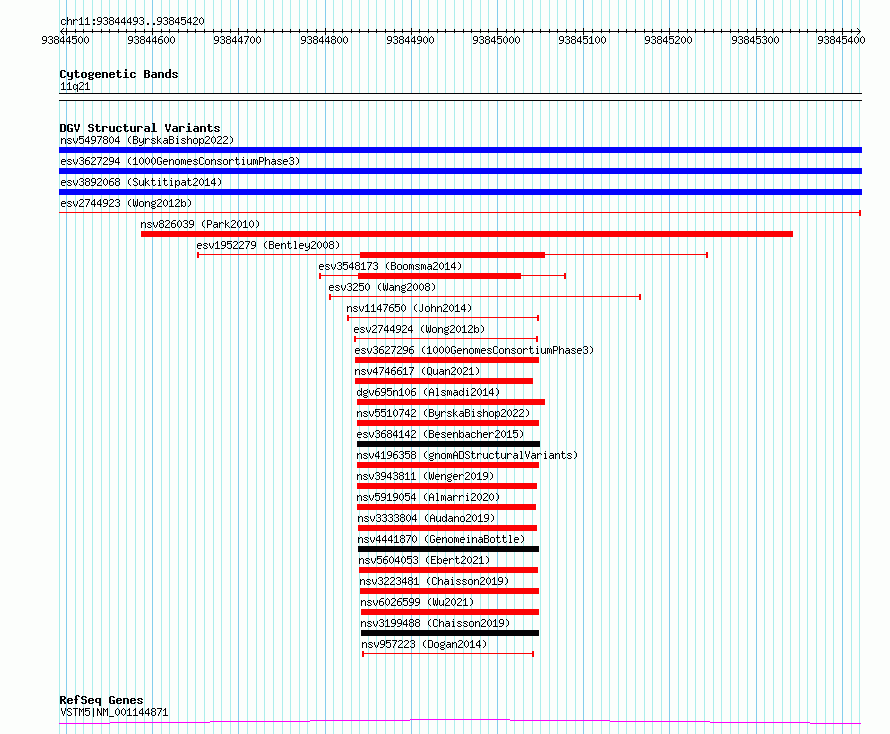Click the thick red segment of esv1952279
890x734 pixels.
point(452,255)
